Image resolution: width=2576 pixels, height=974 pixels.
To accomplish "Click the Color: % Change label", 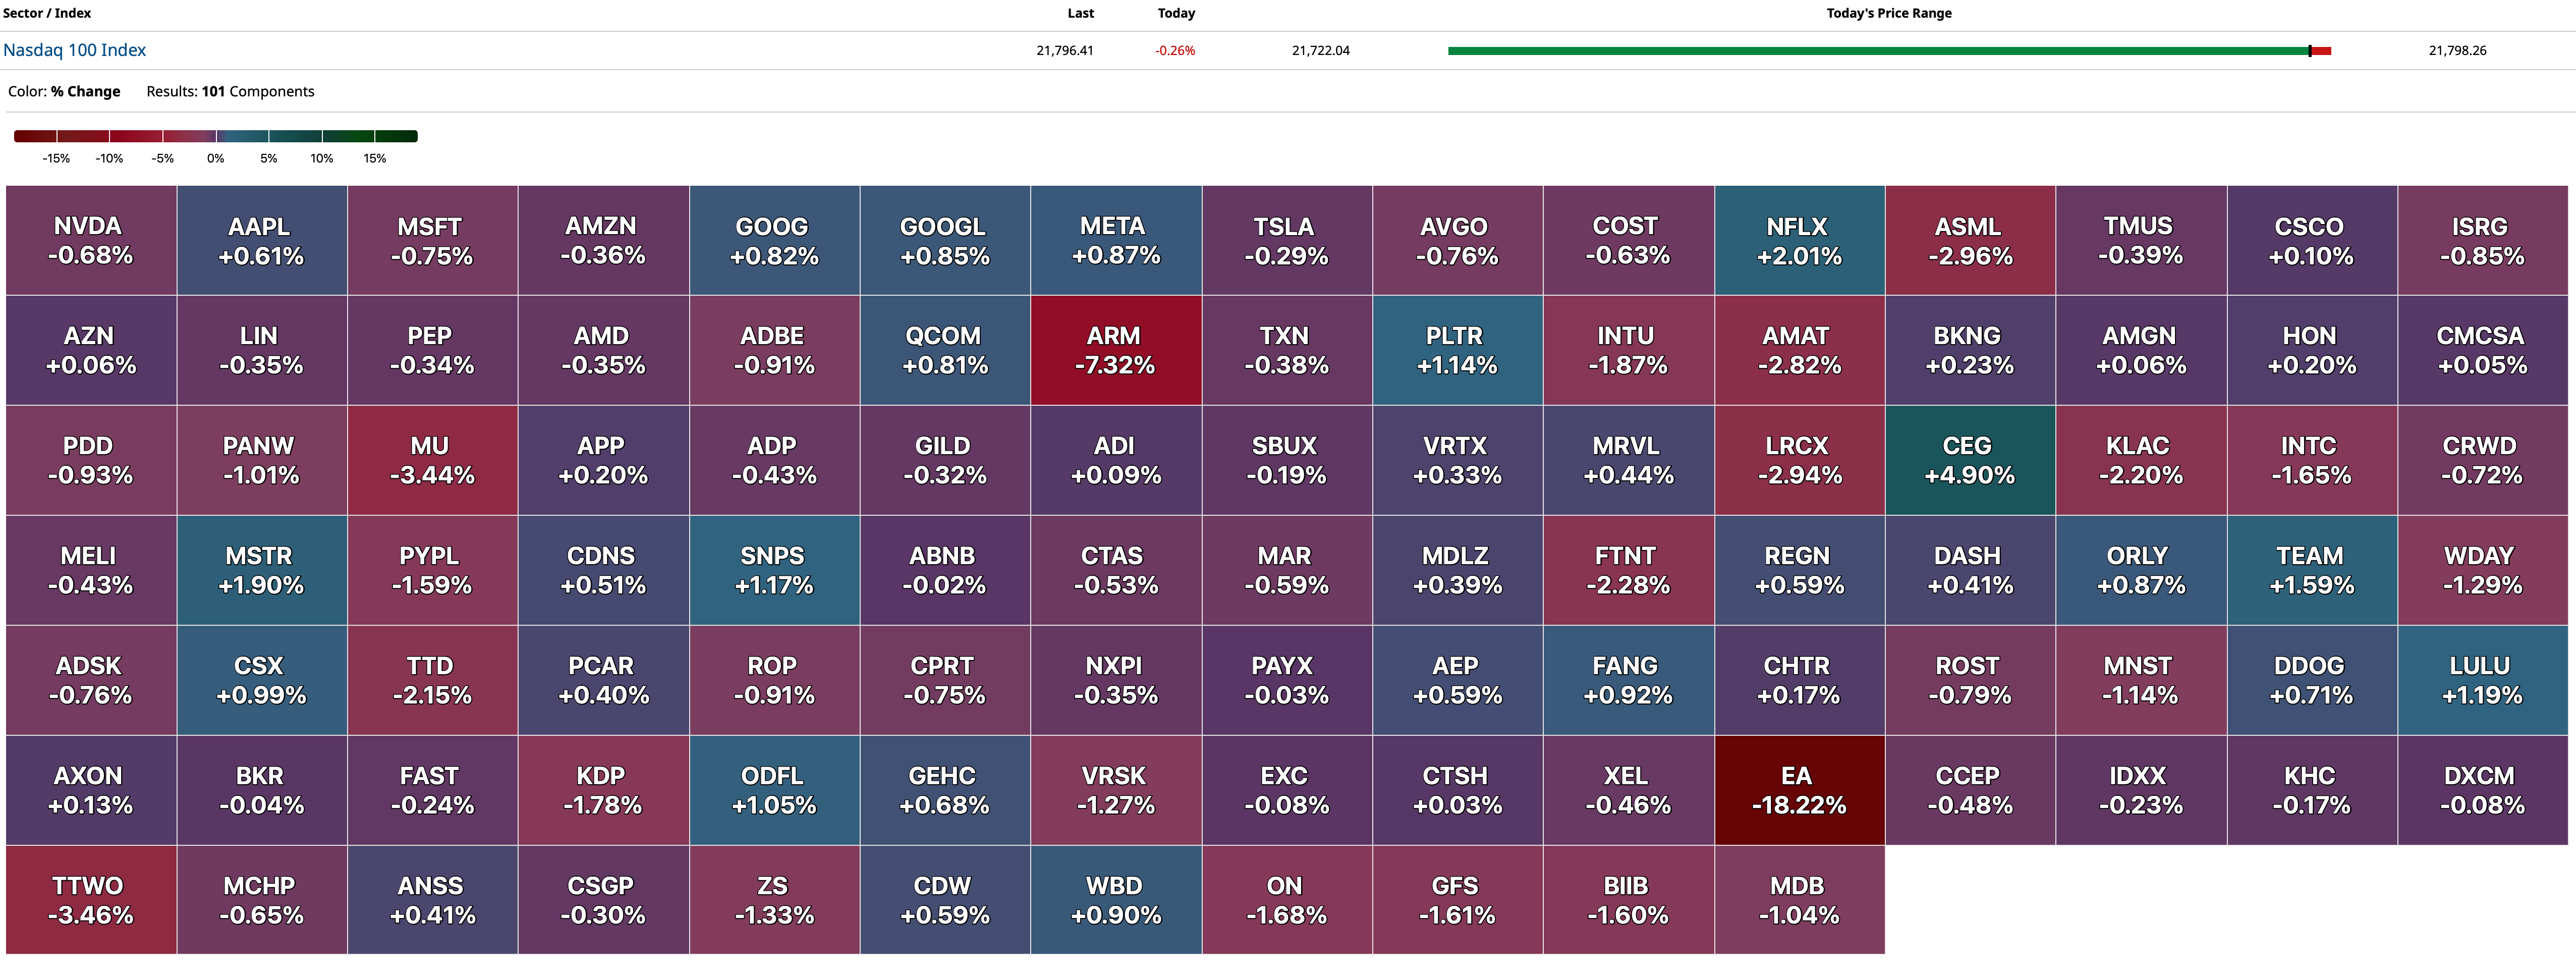I will (x=64, y=91).
